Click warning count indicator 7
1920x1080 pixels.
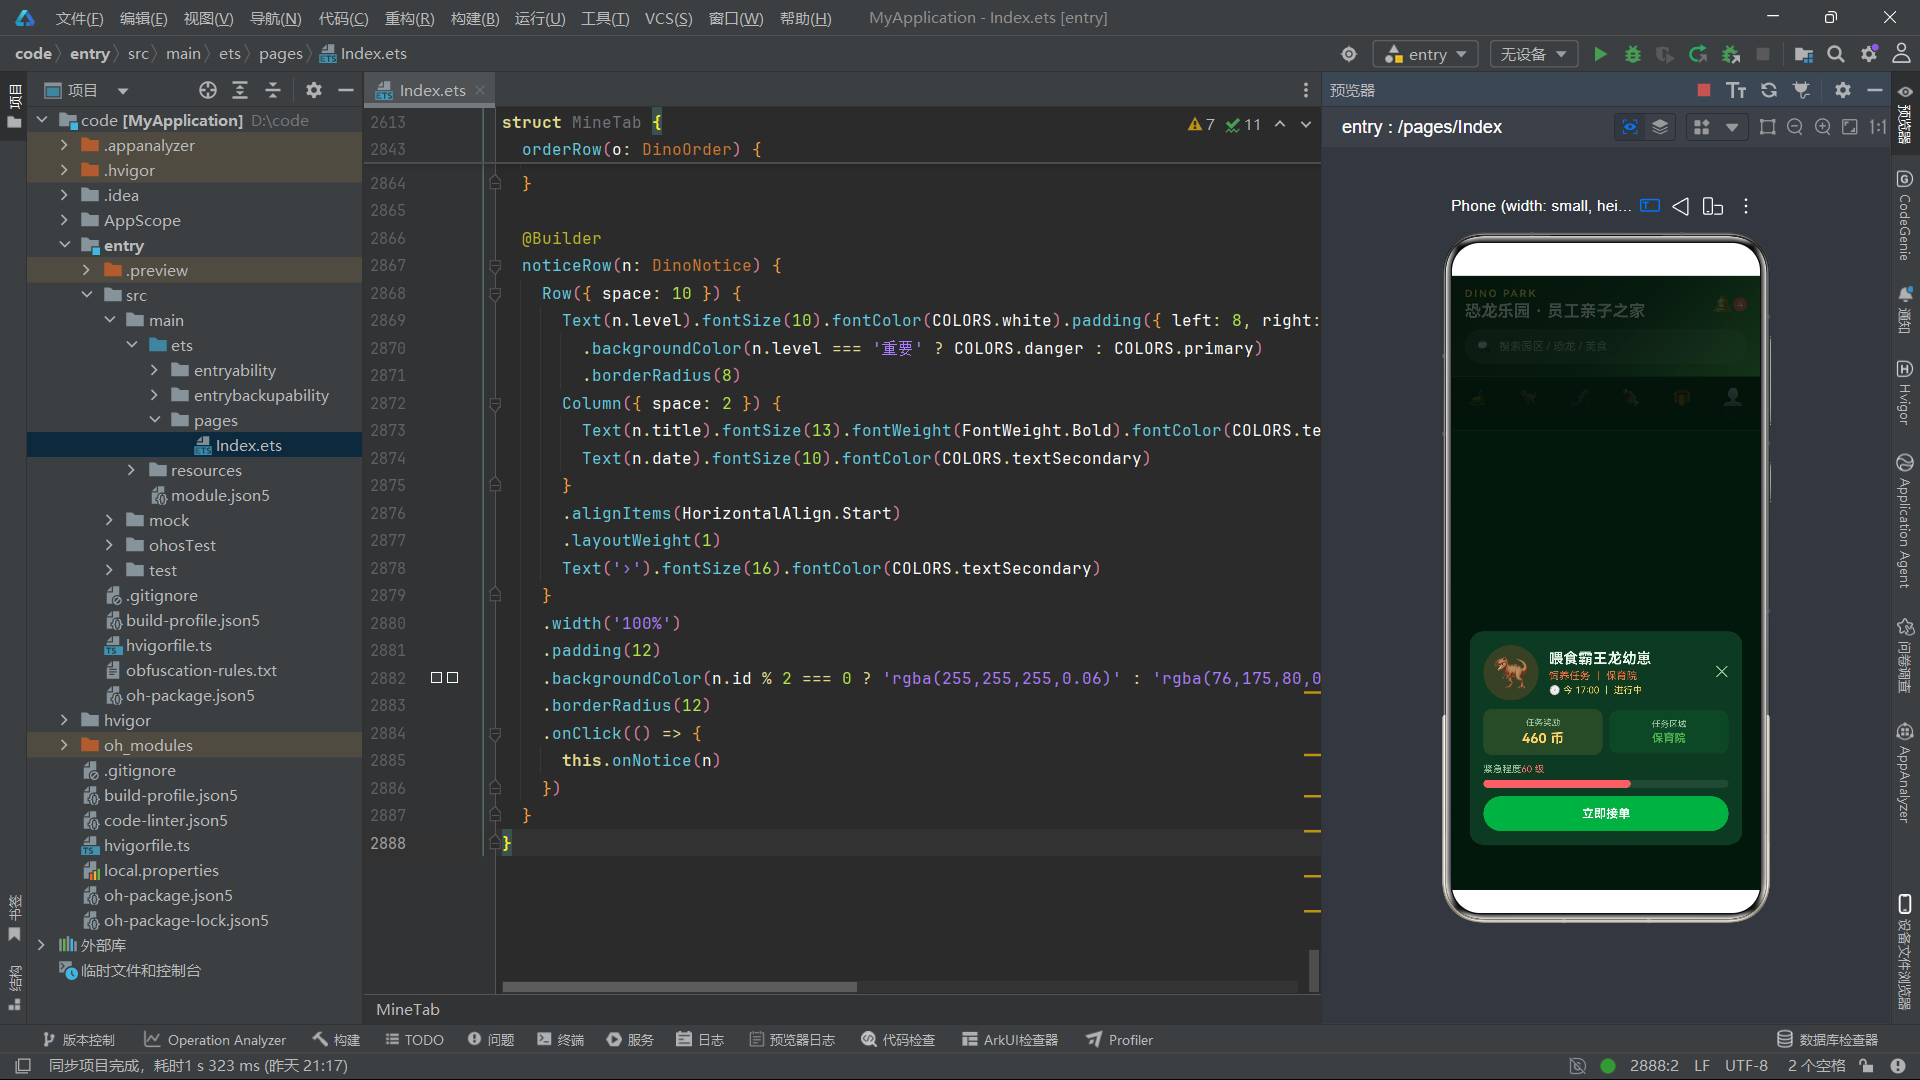[x=1201, y=124]
